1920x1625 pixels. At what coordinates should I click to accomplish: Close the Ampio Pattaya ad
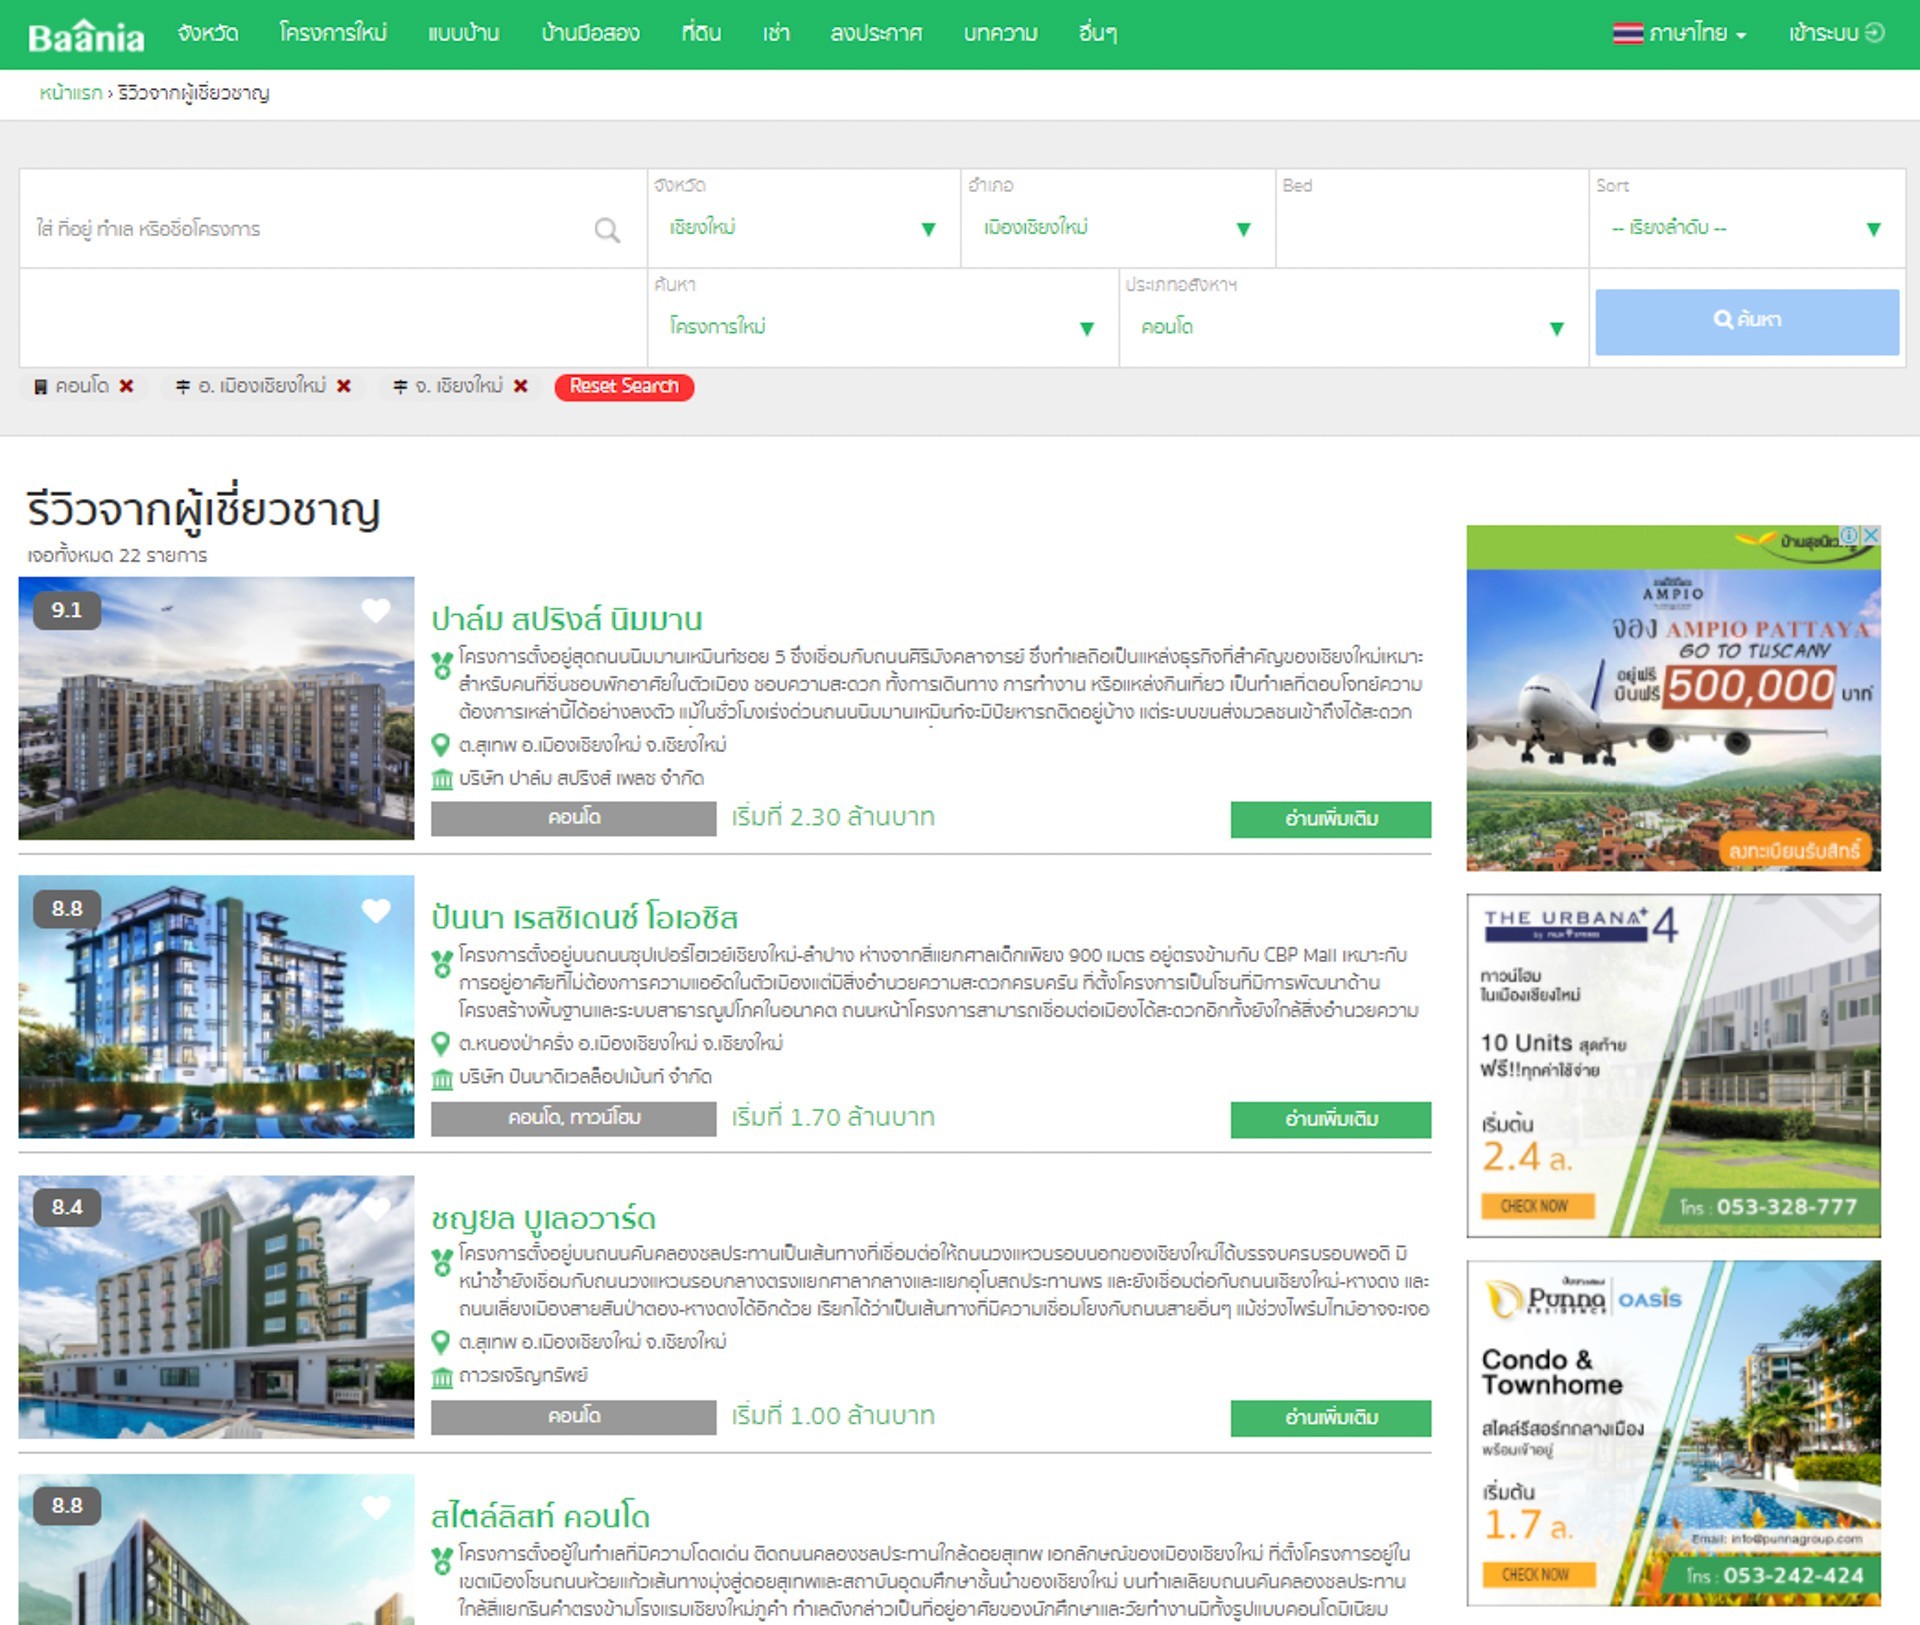click(x=1871, y=535)
